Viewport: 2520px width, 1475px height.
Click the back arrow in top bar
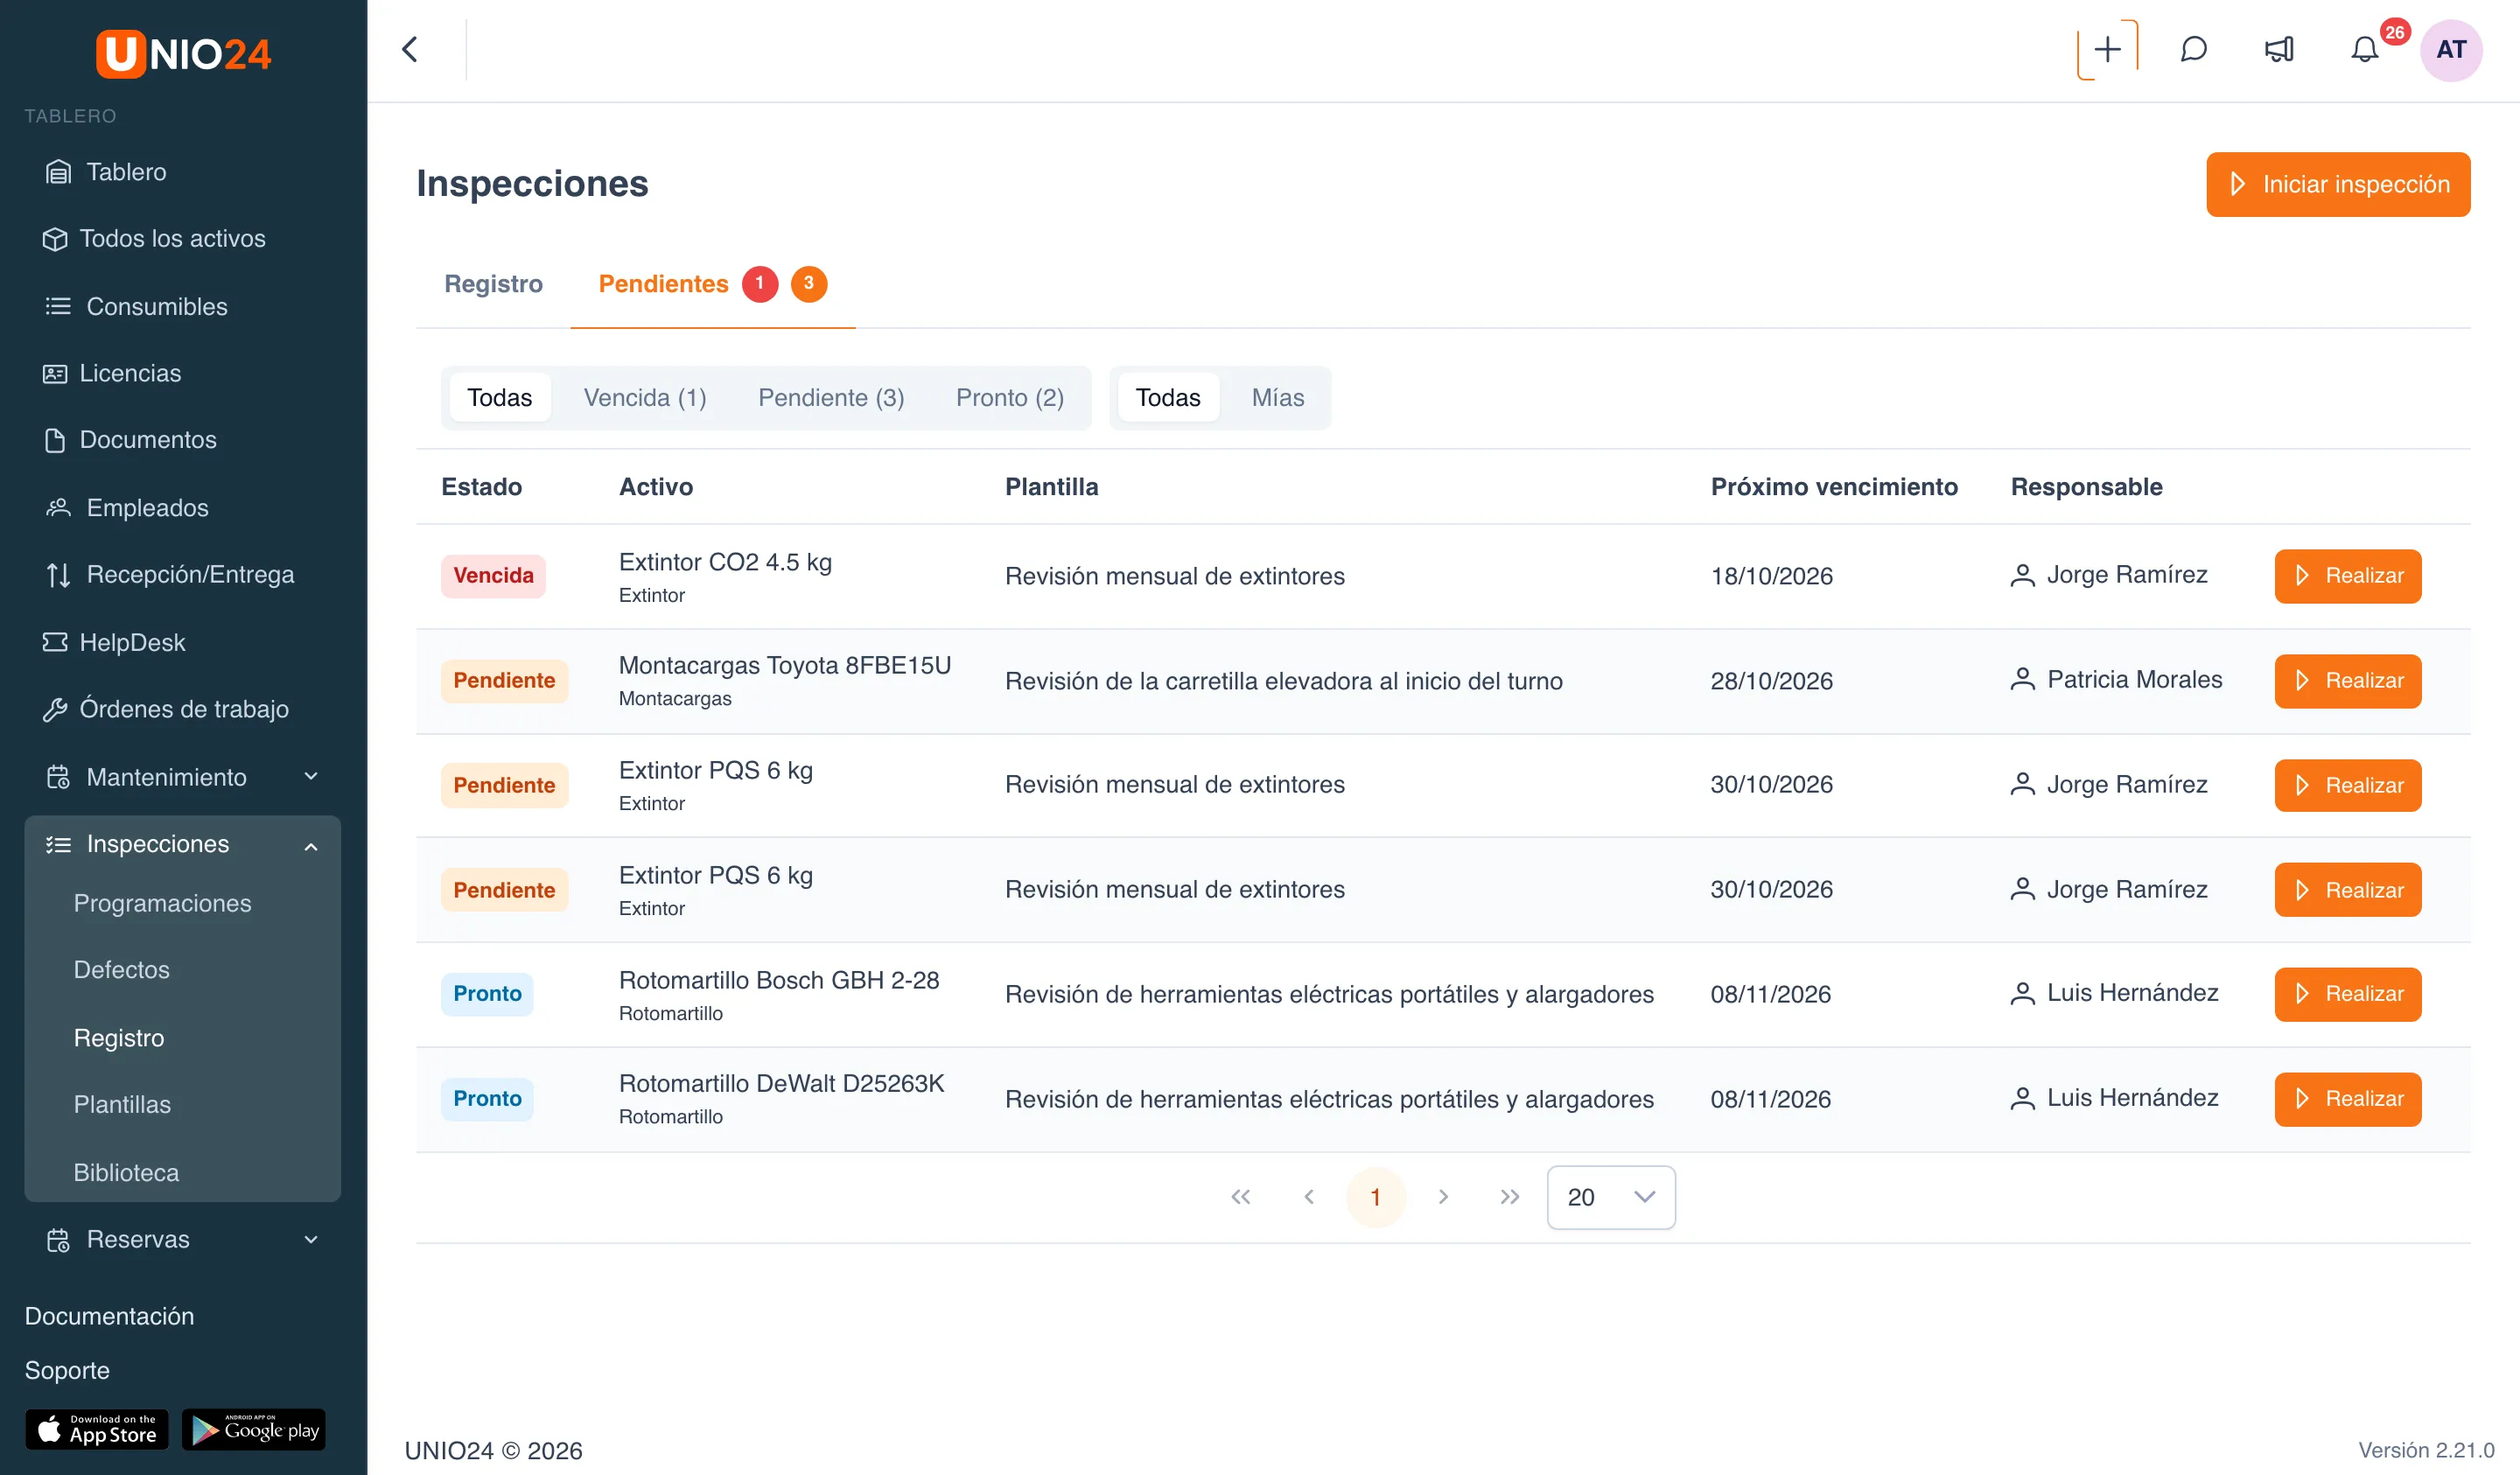[x=410, y=49]
